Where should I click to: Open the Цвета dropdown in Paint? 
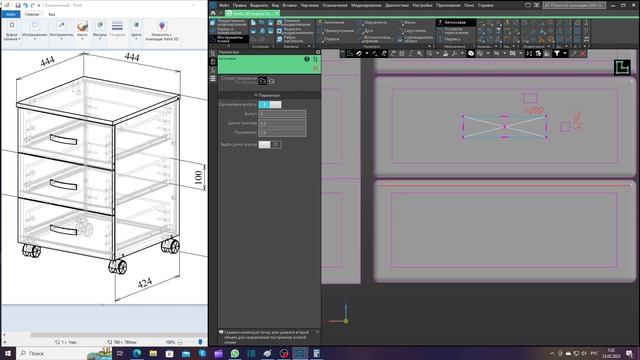[x=136, y=30]
